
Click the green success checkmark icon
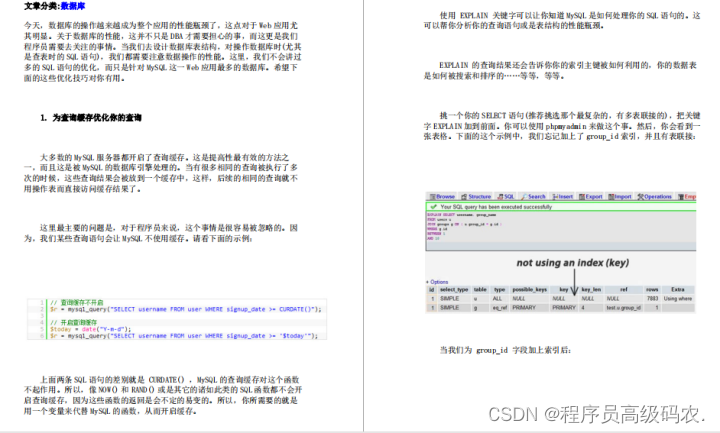(433, 207)
